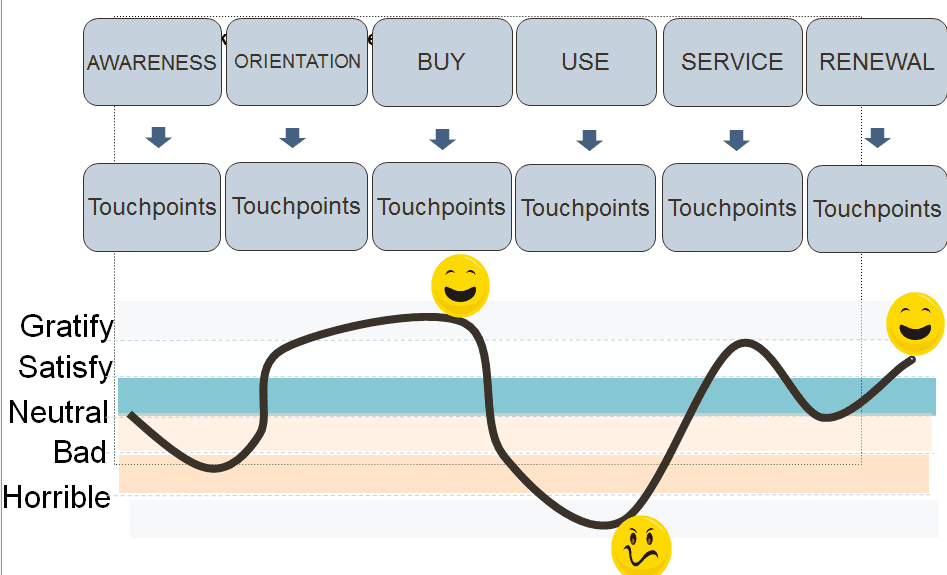
Task: Select the down arrow under SERVICE
Action: (736, 140)
